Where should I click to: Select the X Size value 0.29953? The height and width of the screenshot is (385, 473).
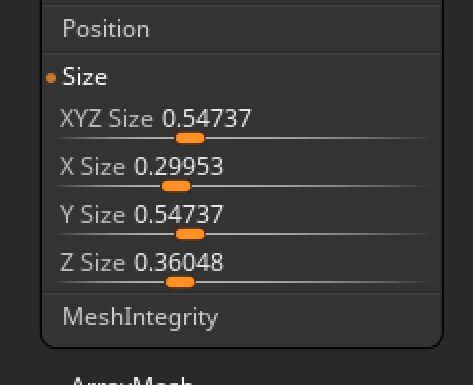(178, 166)
